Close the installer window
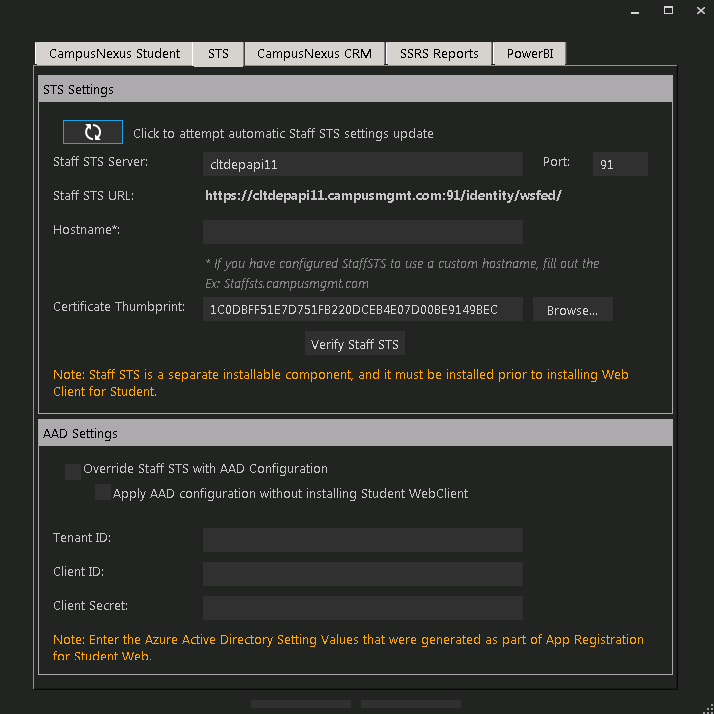 697,12
